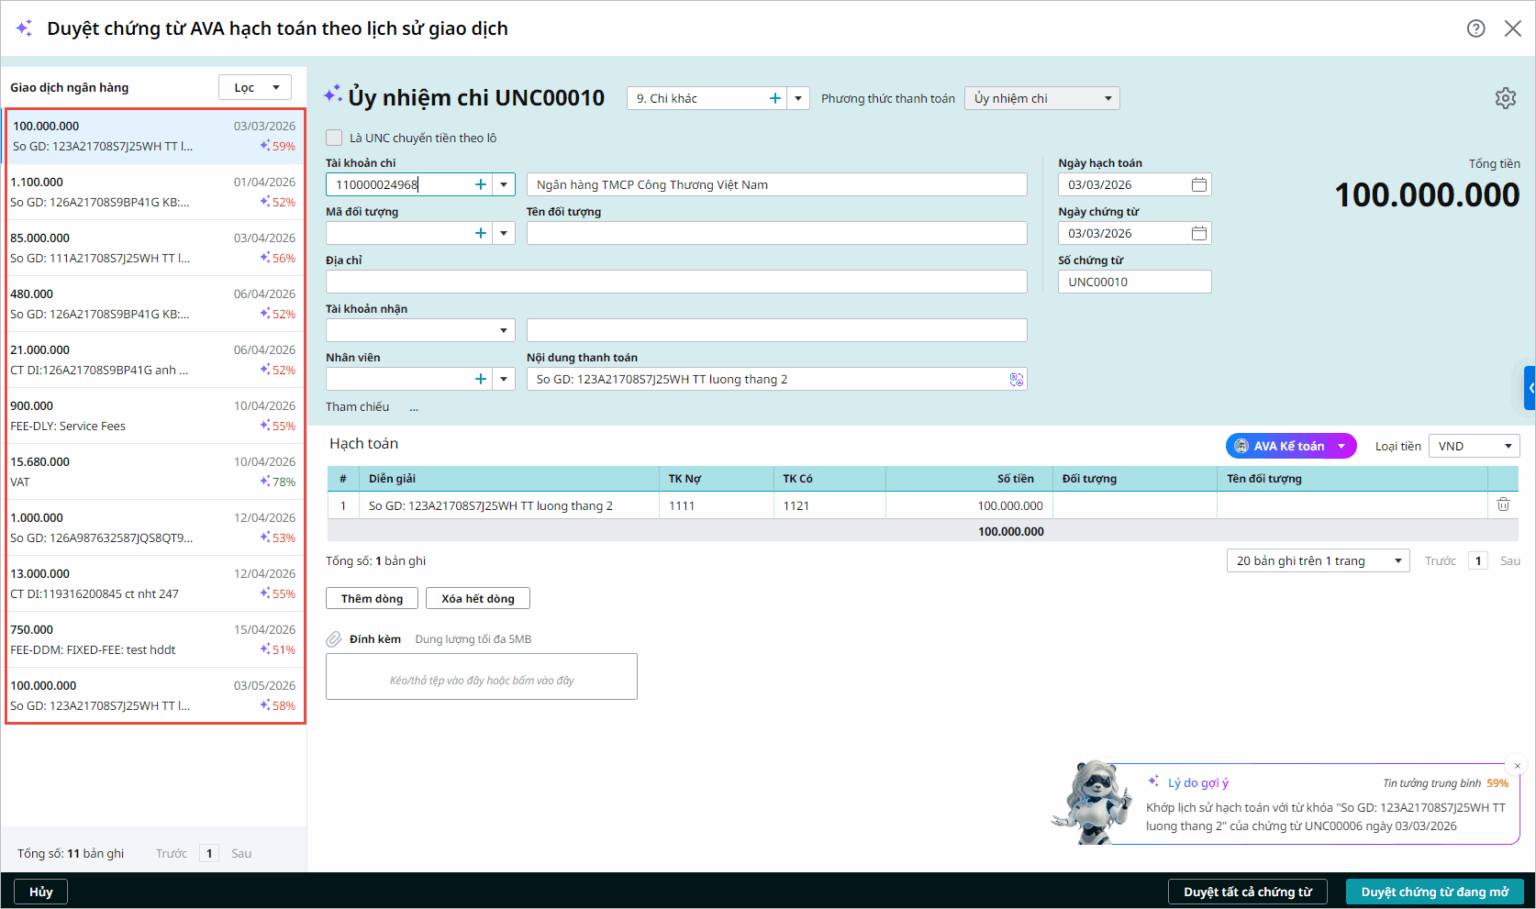Close the Lý do gợi ý suggestion popup
The width and height of the screenshot is (1536, 909).
tap(1517, 766)
